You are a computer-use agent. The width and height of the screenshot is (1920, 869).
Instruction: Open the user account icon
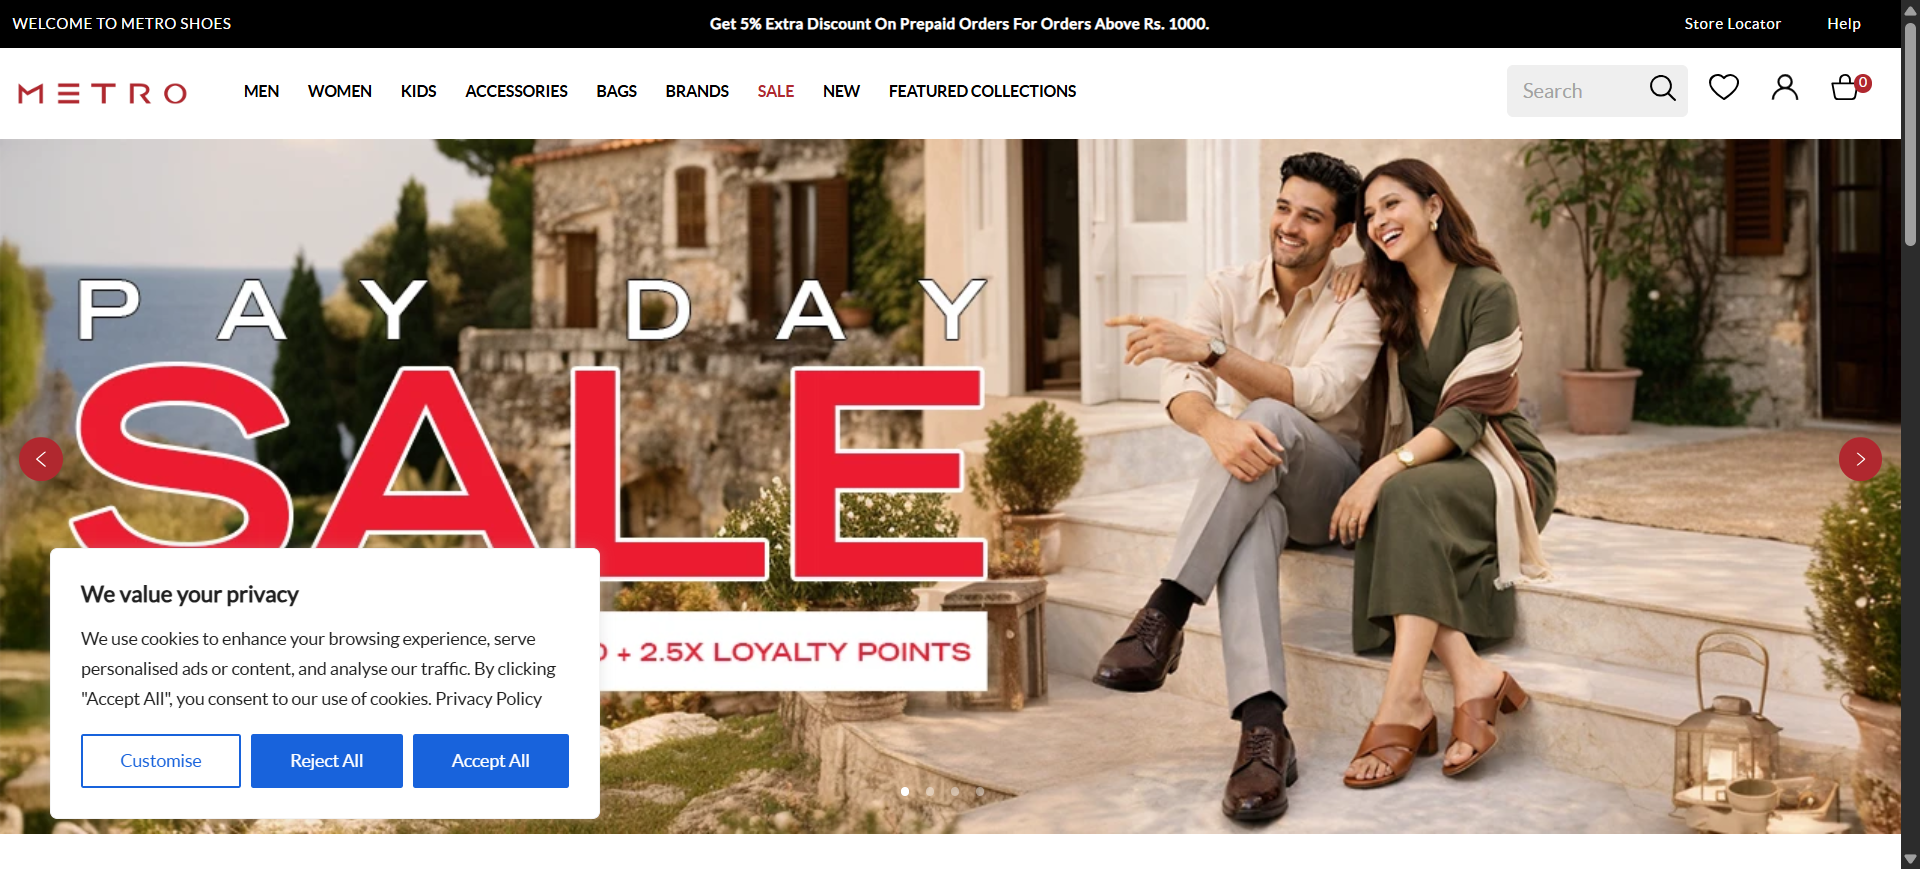pos(1785,88)
